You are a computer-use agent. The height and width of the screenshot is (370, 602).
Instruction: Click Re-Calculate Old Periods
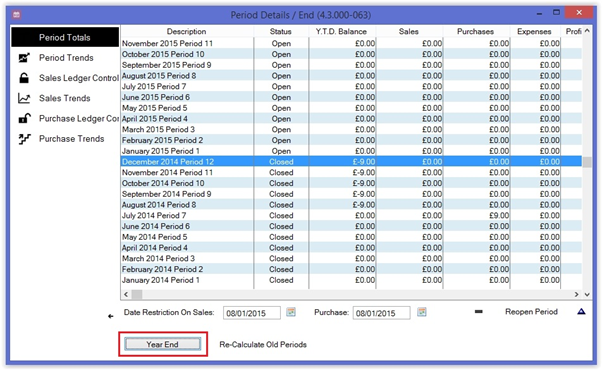pos(263,345)
